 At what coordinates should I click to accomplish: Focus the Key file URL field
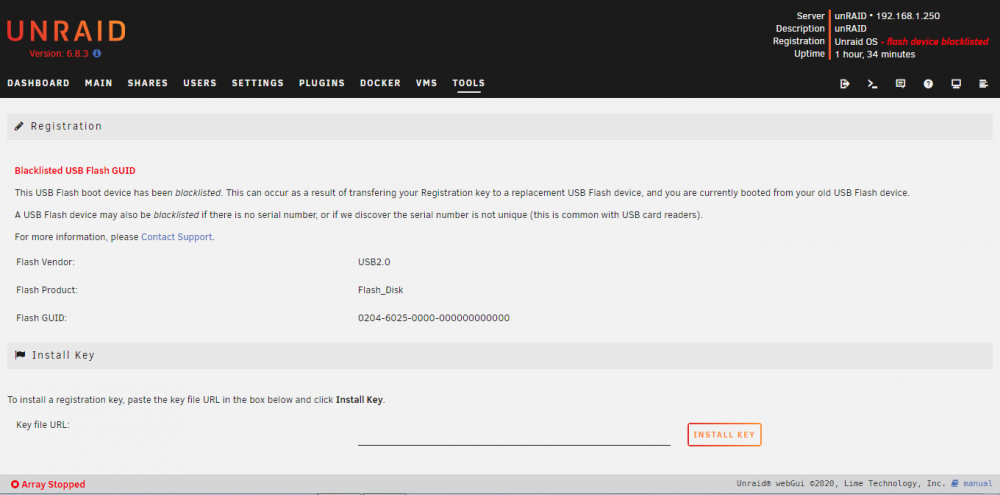coord(514,435)
